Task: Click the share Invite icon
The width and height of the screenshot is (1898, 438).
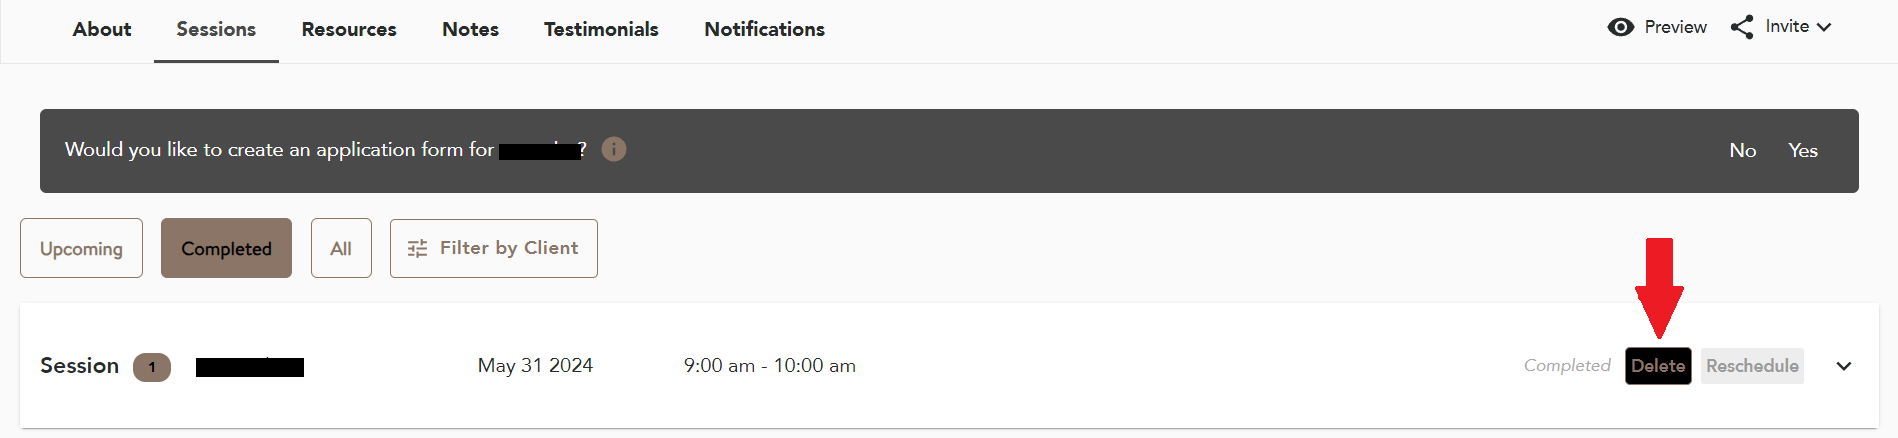Action: point(1742,27)
